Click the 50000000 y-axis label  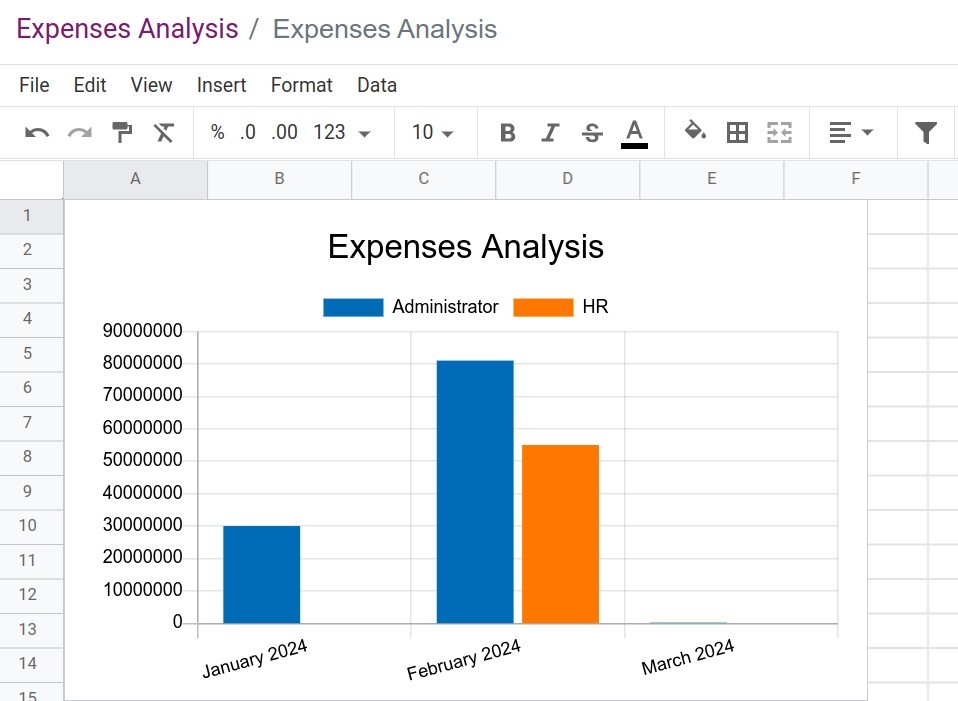click(x=142, y=460)
